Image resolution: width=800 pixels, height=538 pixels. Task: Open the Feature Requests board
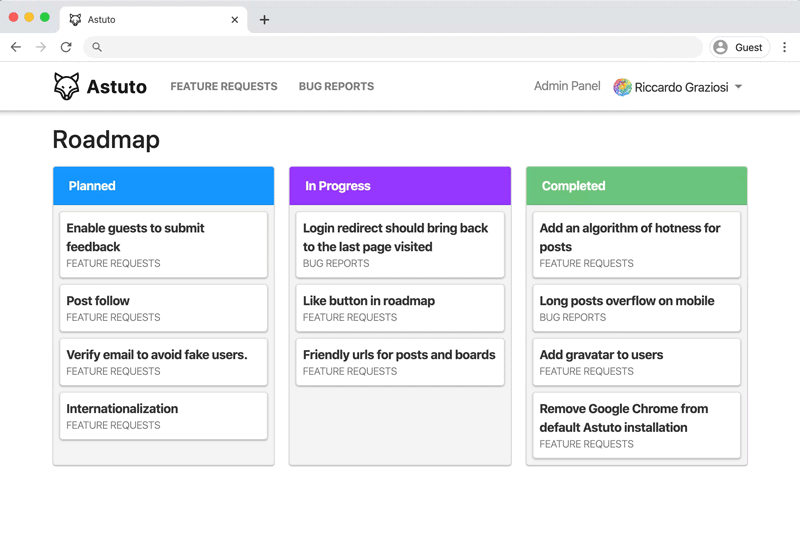click(224, 87)
